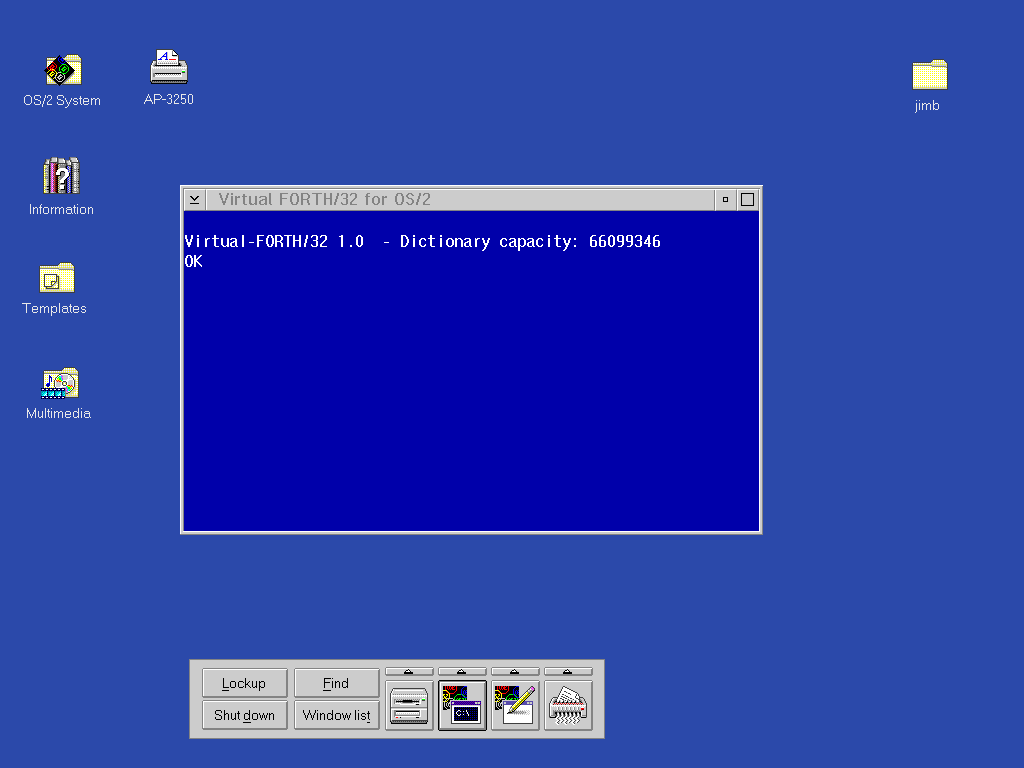Viewport: 1024px width, 768px height.
Task: Open the drawer above the Shredder icon
Action: coord(568,671)
